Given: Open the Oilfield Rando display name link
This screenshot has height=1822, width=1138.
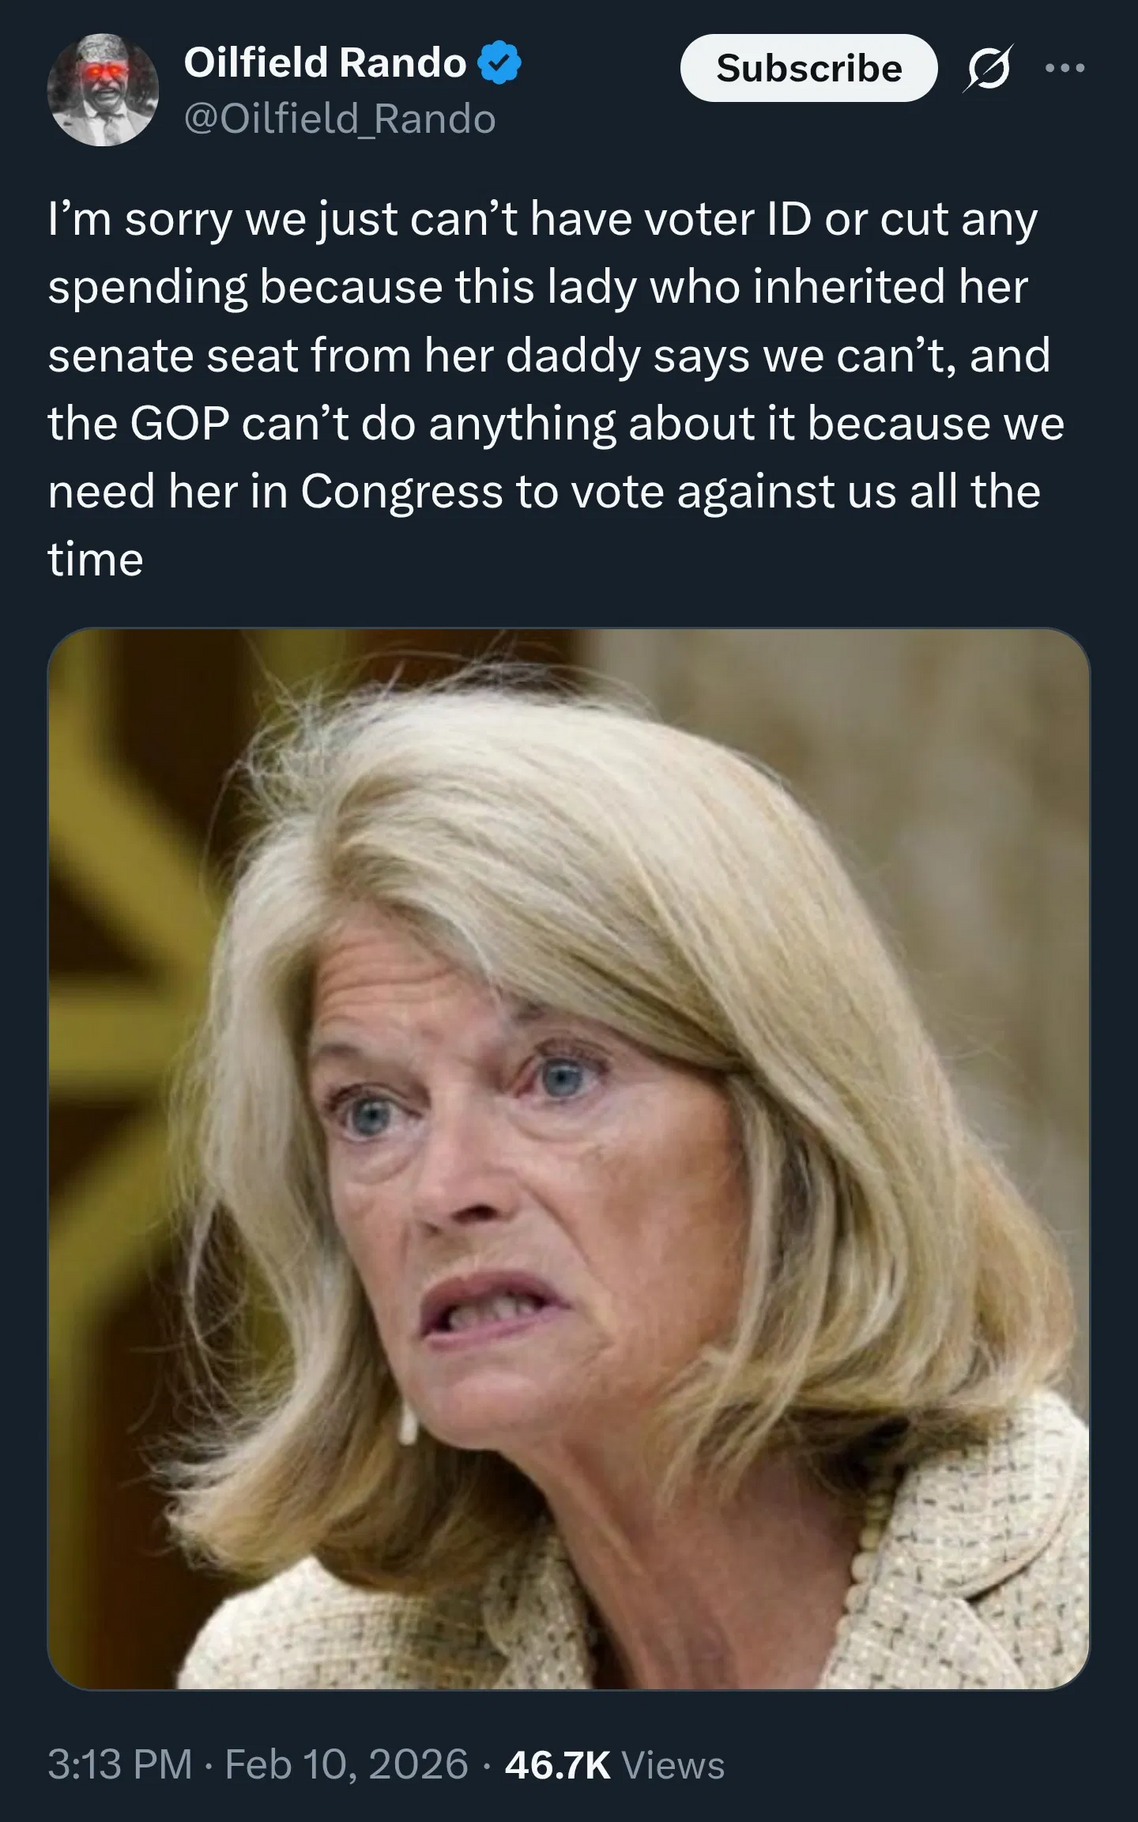Looking at the screenshot, I should [325, 62].
